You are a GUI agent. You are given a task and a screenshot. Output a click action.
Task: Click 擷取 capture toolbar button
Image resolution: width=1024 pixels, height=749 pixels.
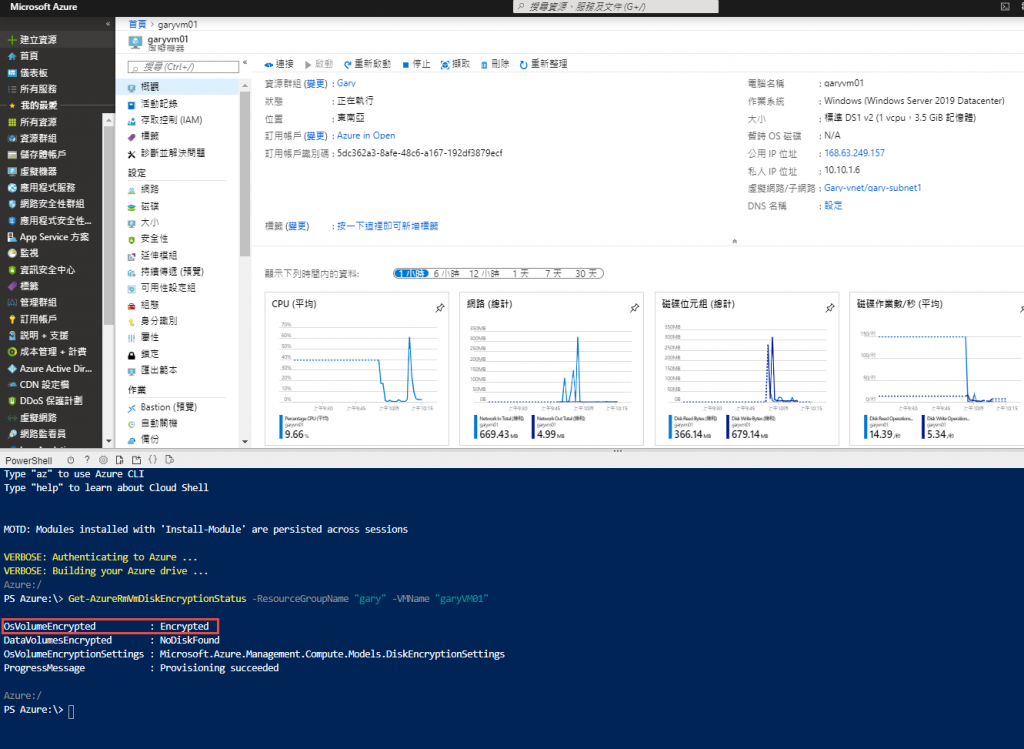[455, 64]
